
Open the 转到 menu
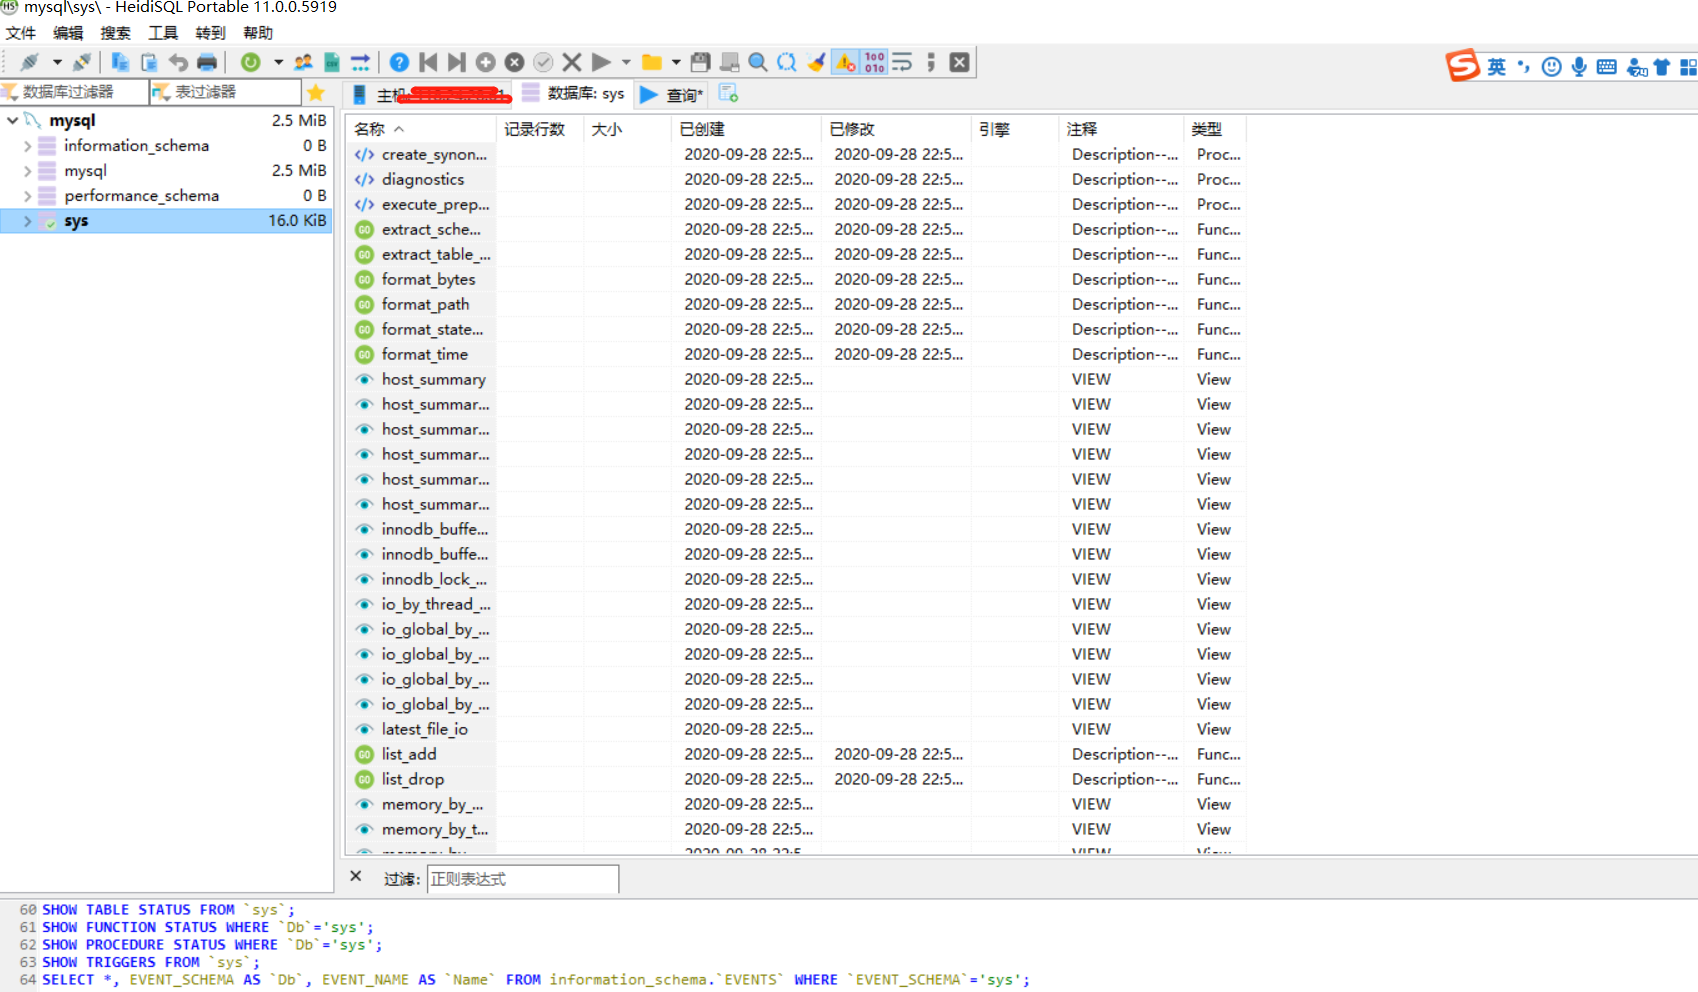click(210, 33)
